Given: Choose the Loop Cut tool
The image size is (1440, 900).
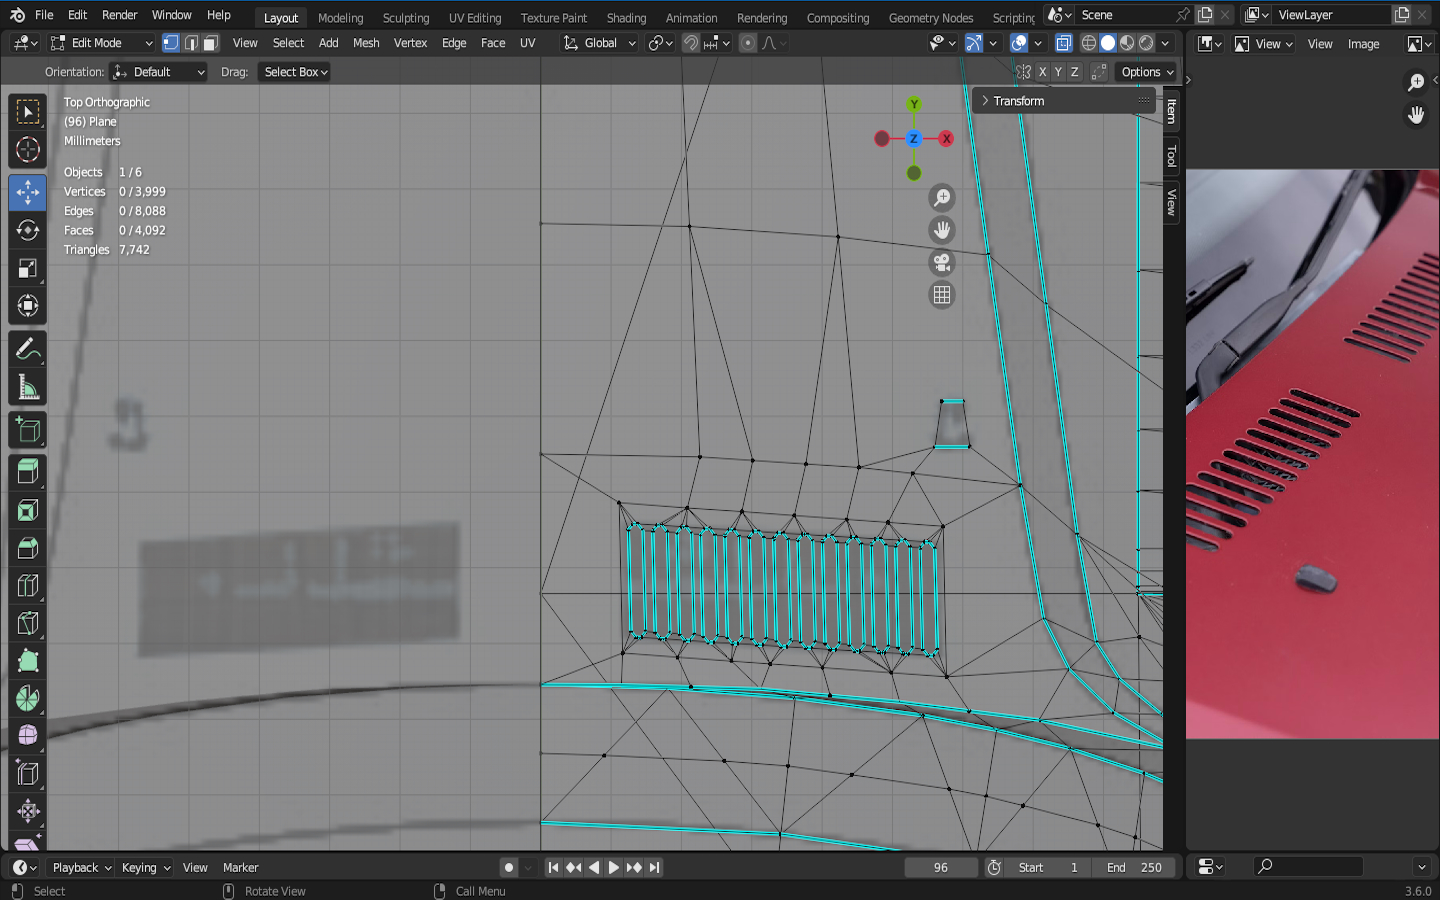Looking at the screenshot, I should click(x=28, y=586).
